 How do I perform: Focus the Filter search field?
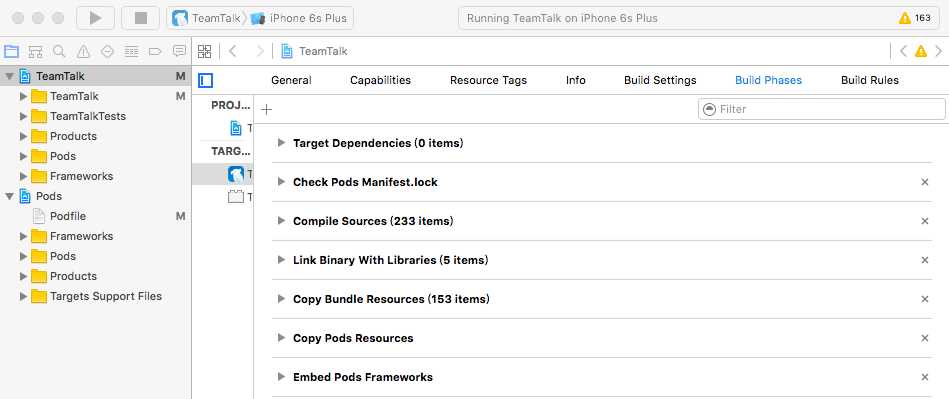821,110
